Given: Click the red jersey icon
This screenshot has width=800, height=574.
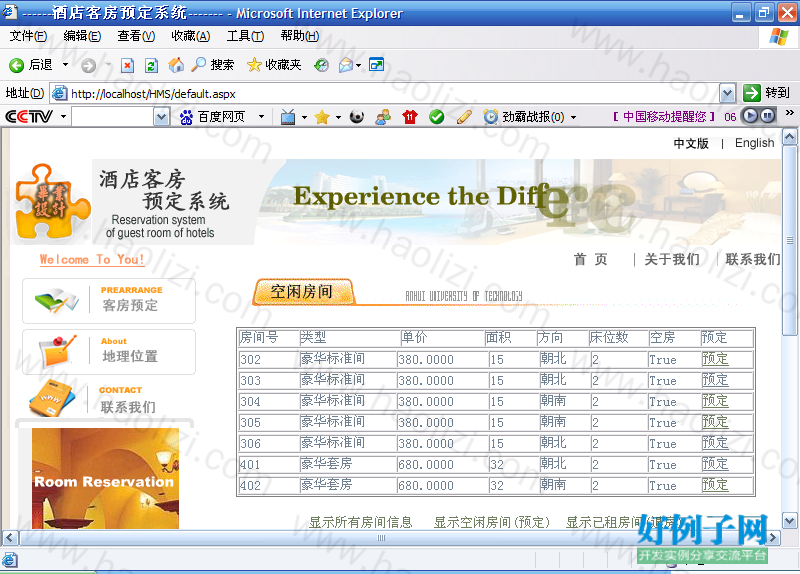Looking at the screenshot, I should click(x=410, y=117).
